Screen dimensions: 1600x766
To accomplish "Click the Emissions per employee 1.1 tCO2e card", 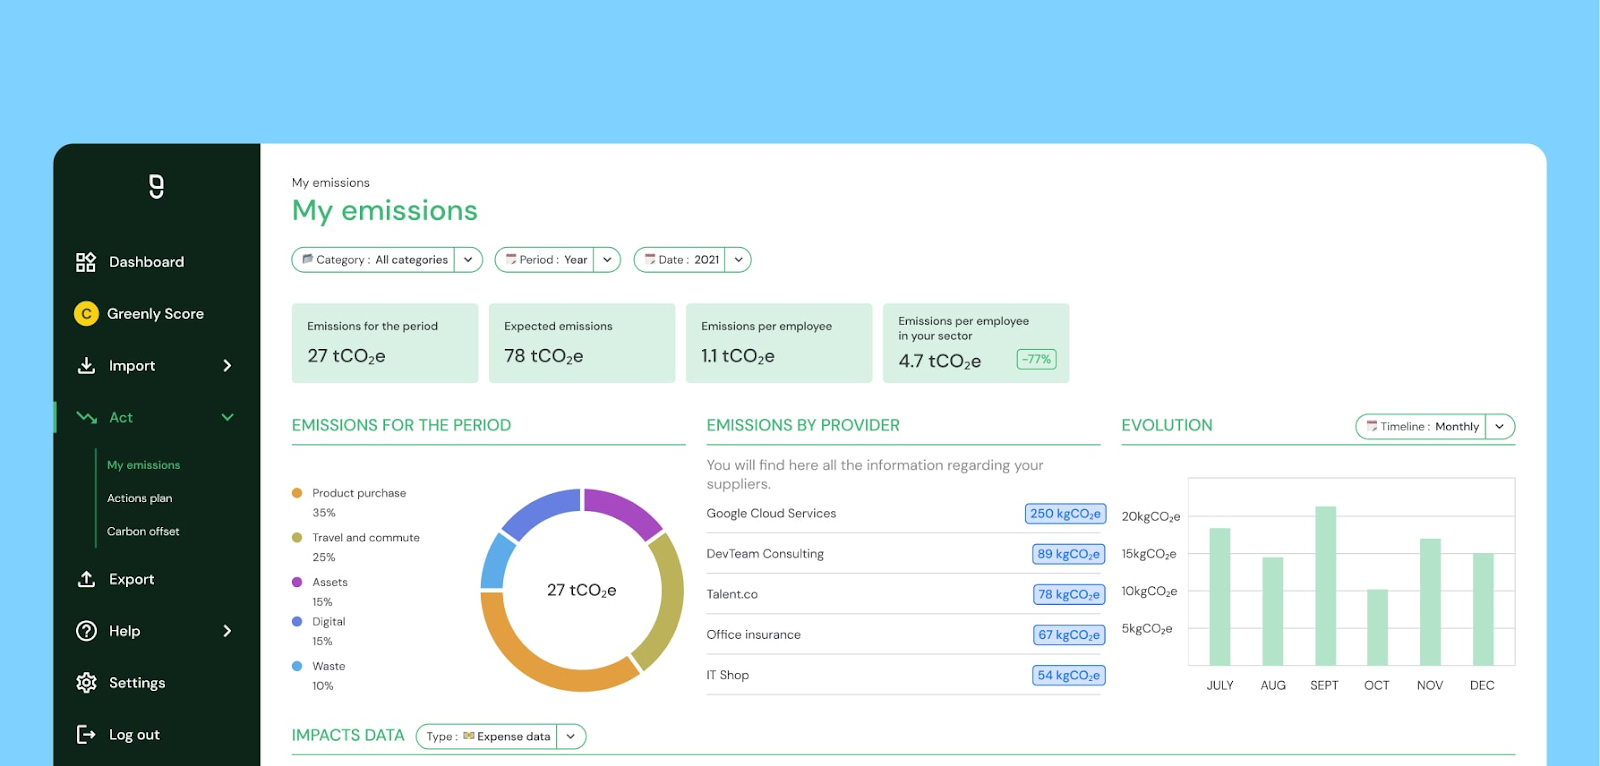I will (779, 343).
